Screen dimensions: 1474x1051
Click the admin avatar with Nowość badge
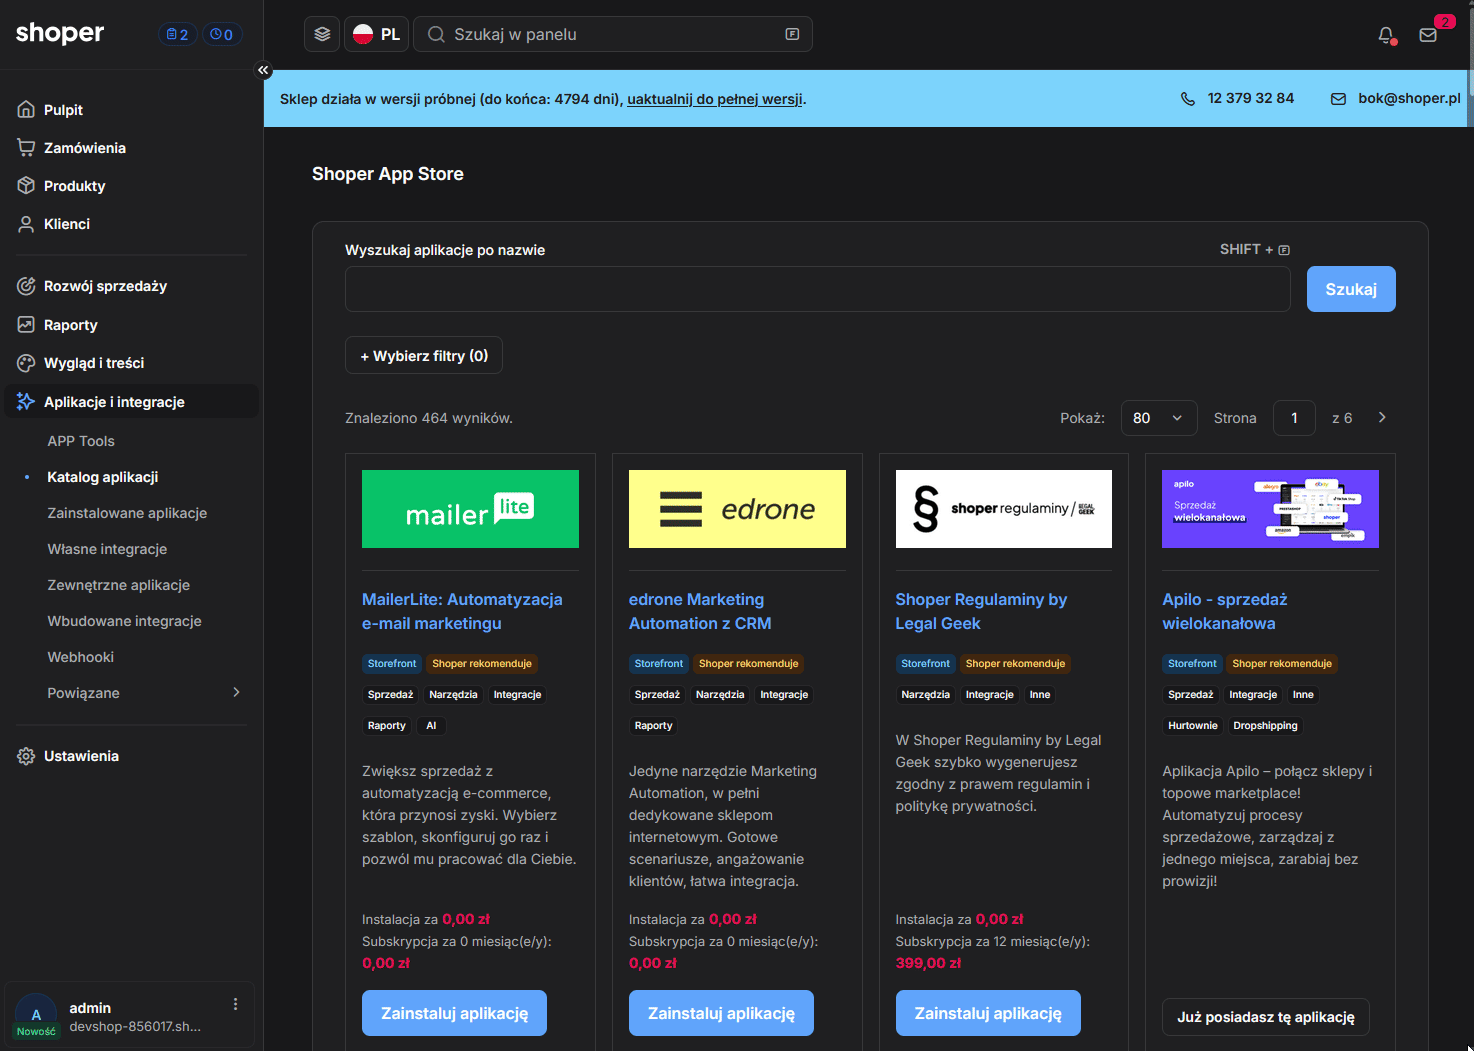[36, 1016]
